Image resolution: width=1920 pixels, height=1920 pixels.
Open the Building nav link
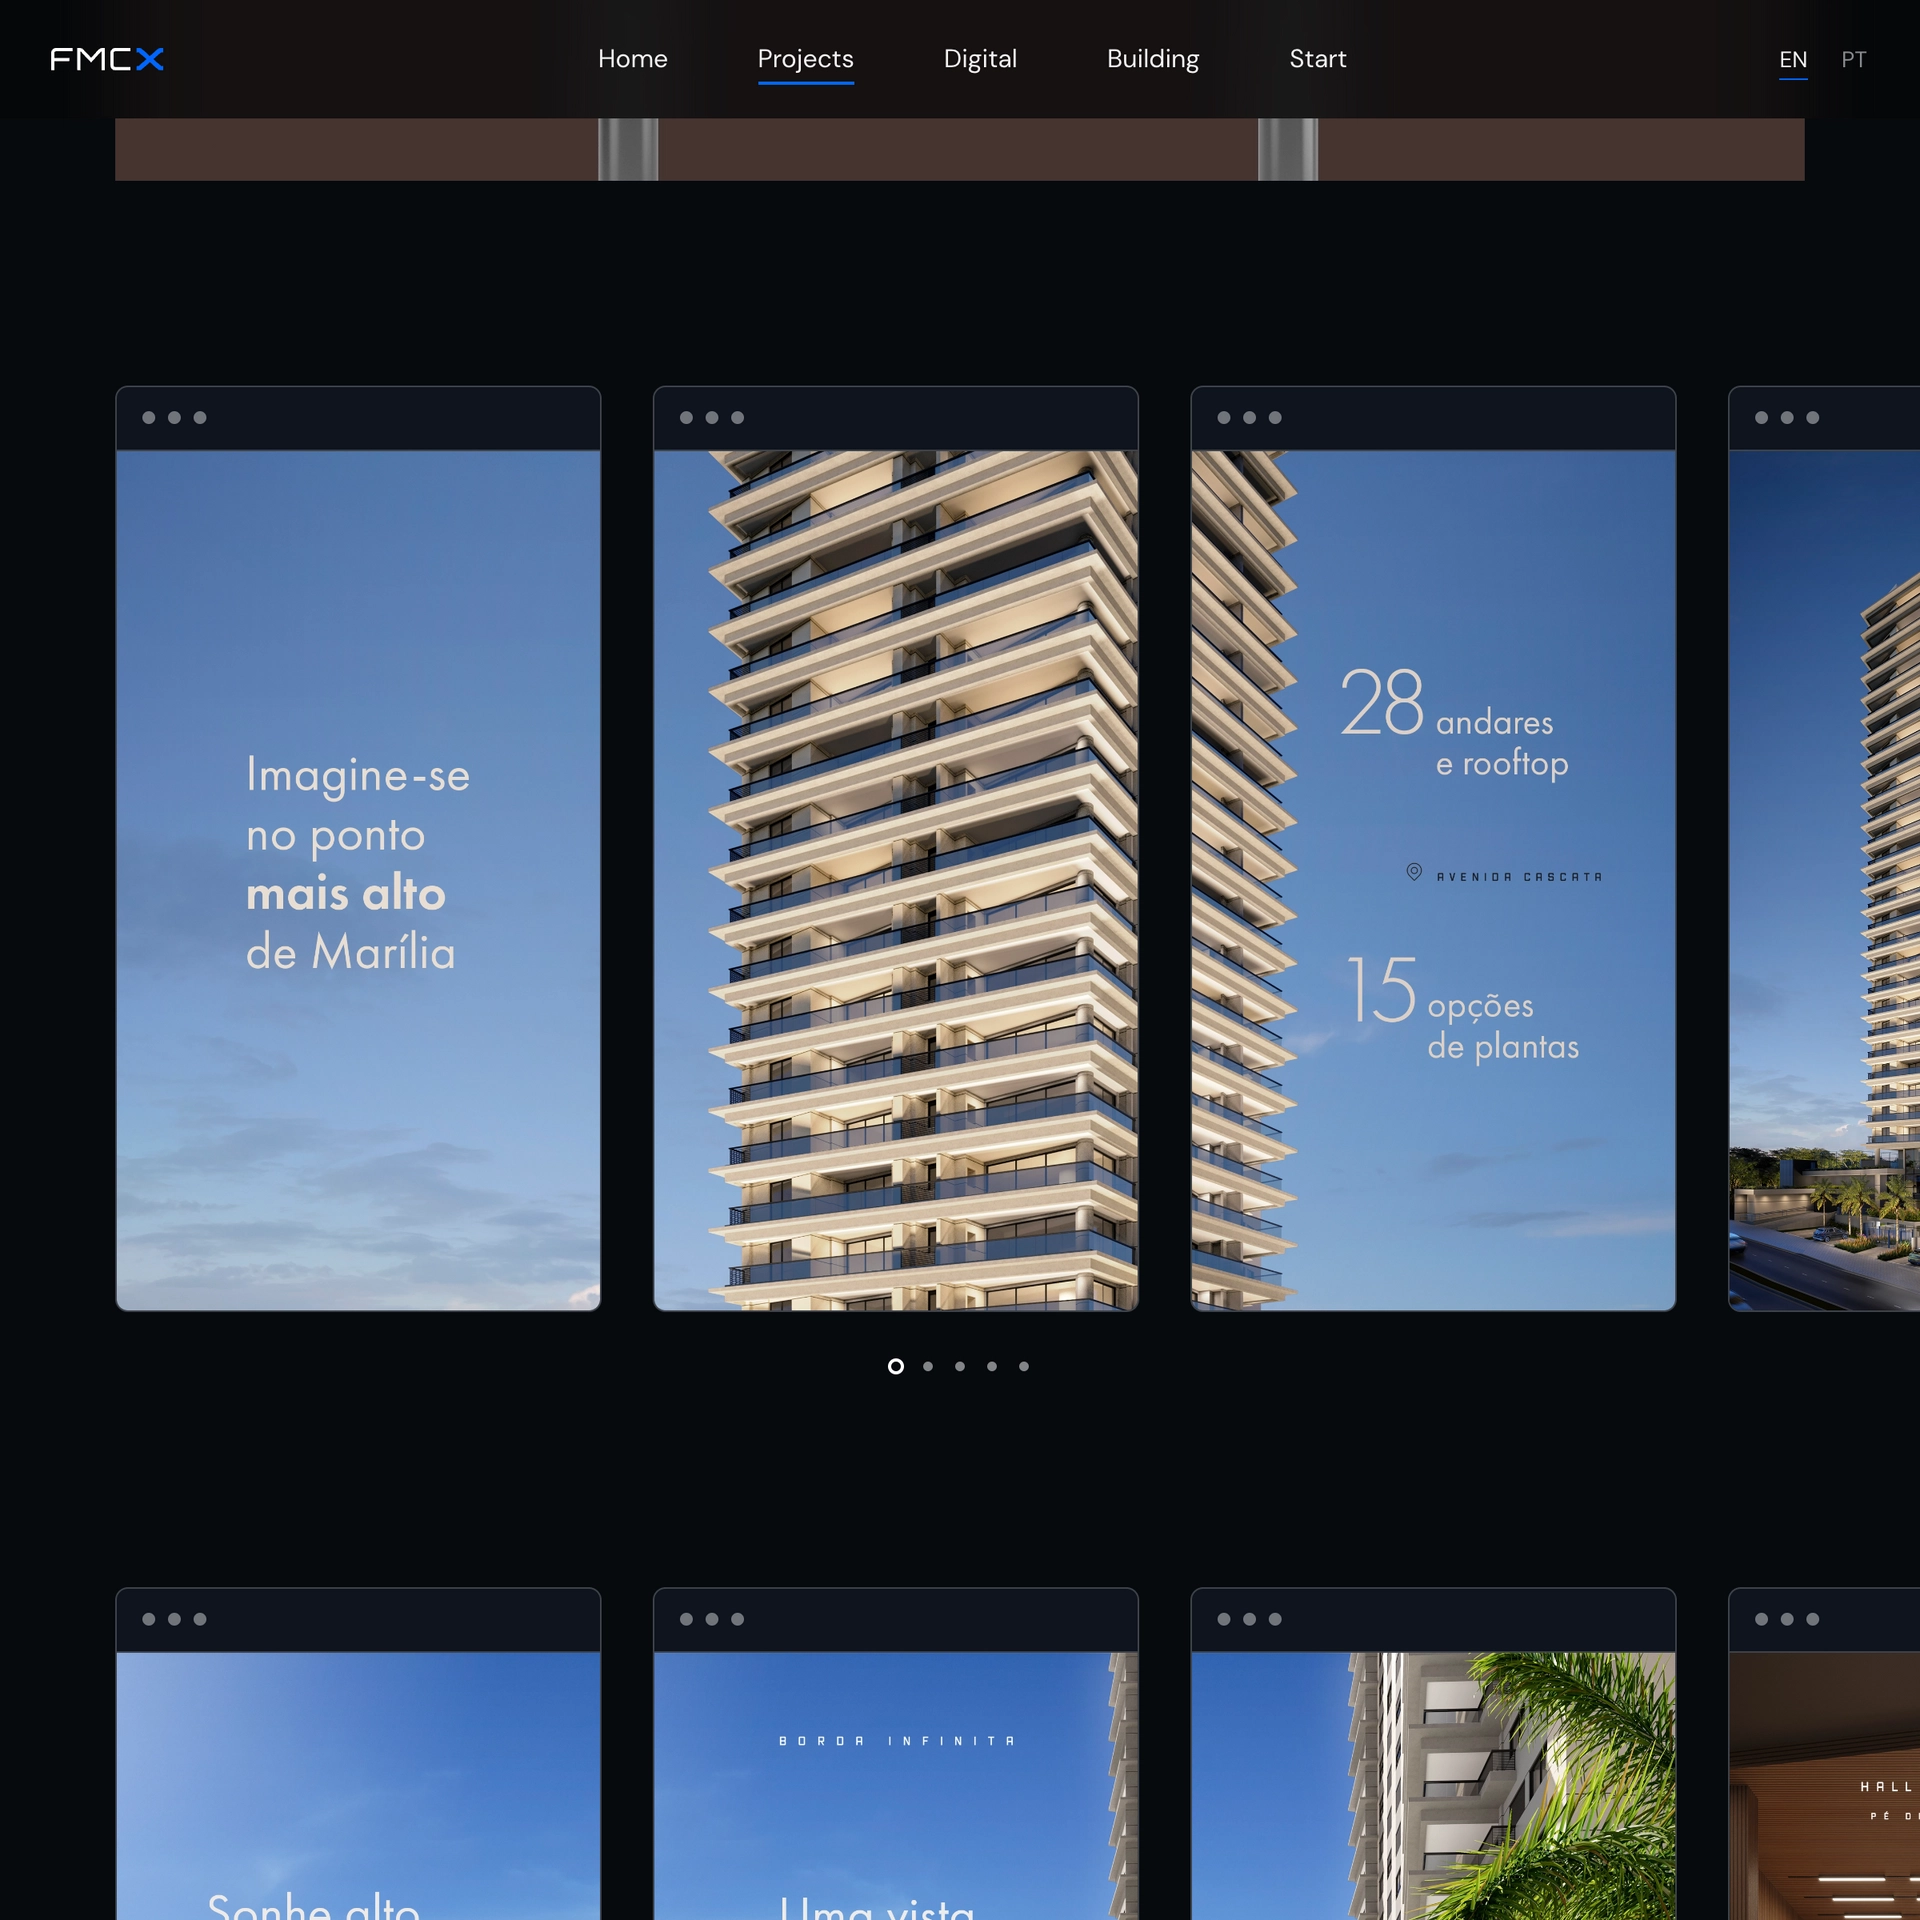[1152, 59]
